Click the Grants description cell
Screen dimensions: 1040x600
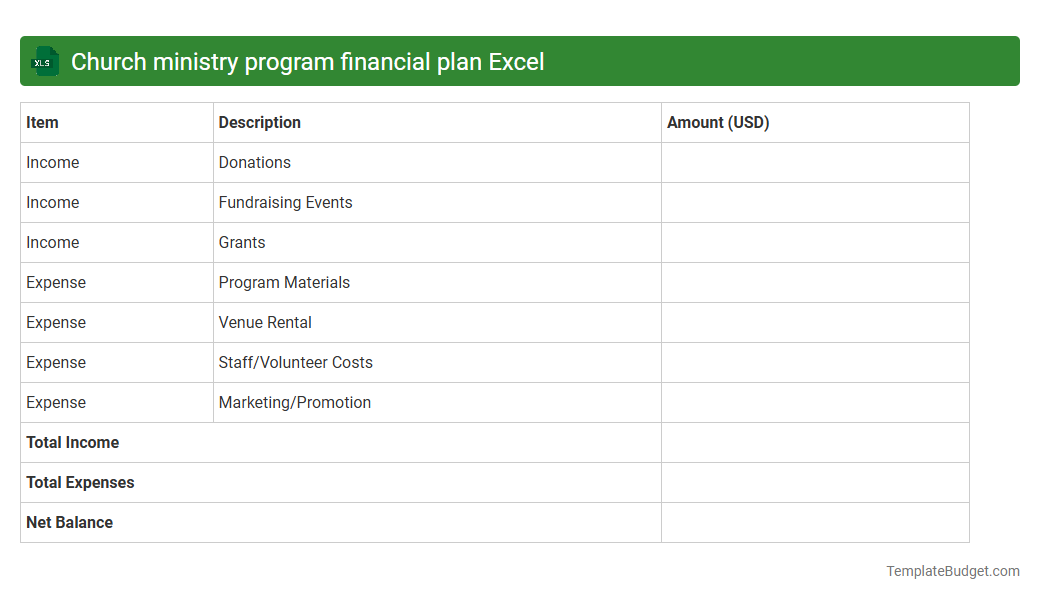coord(242,242)
